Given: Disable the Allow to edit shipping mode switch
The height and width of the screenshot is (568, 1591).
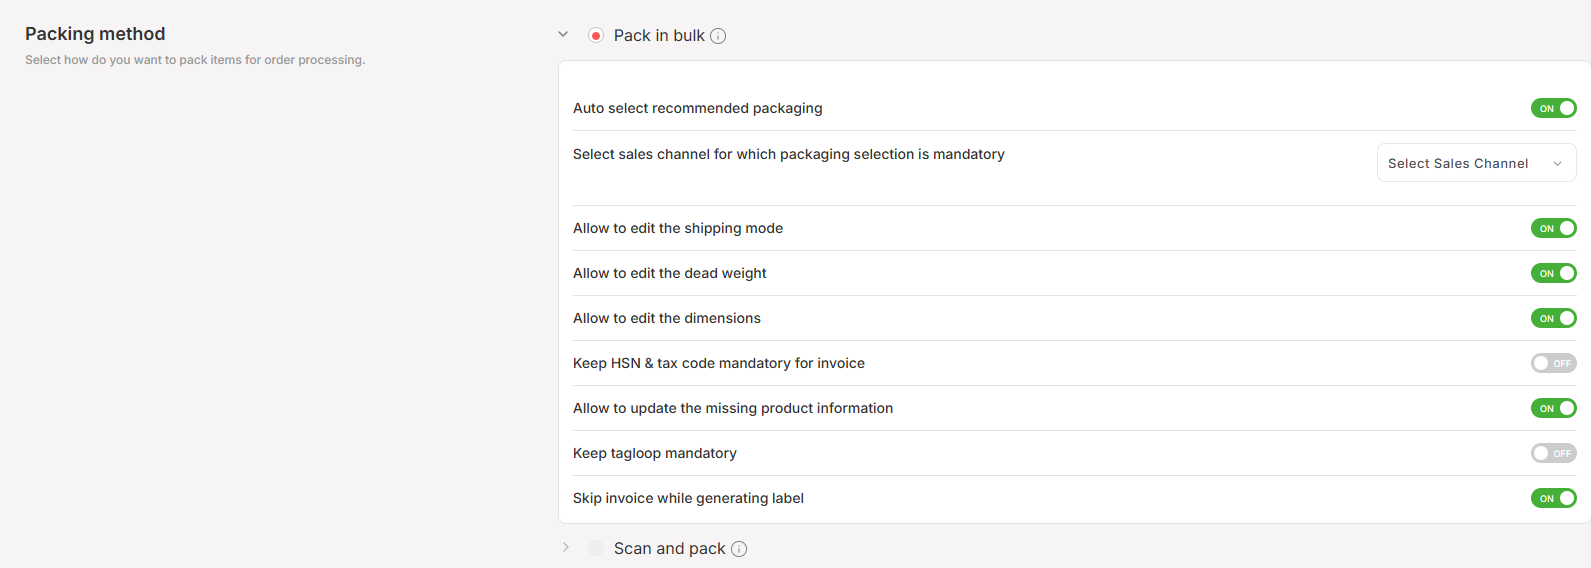Looking at the screenshot, I should click(x=1553, y=228).
